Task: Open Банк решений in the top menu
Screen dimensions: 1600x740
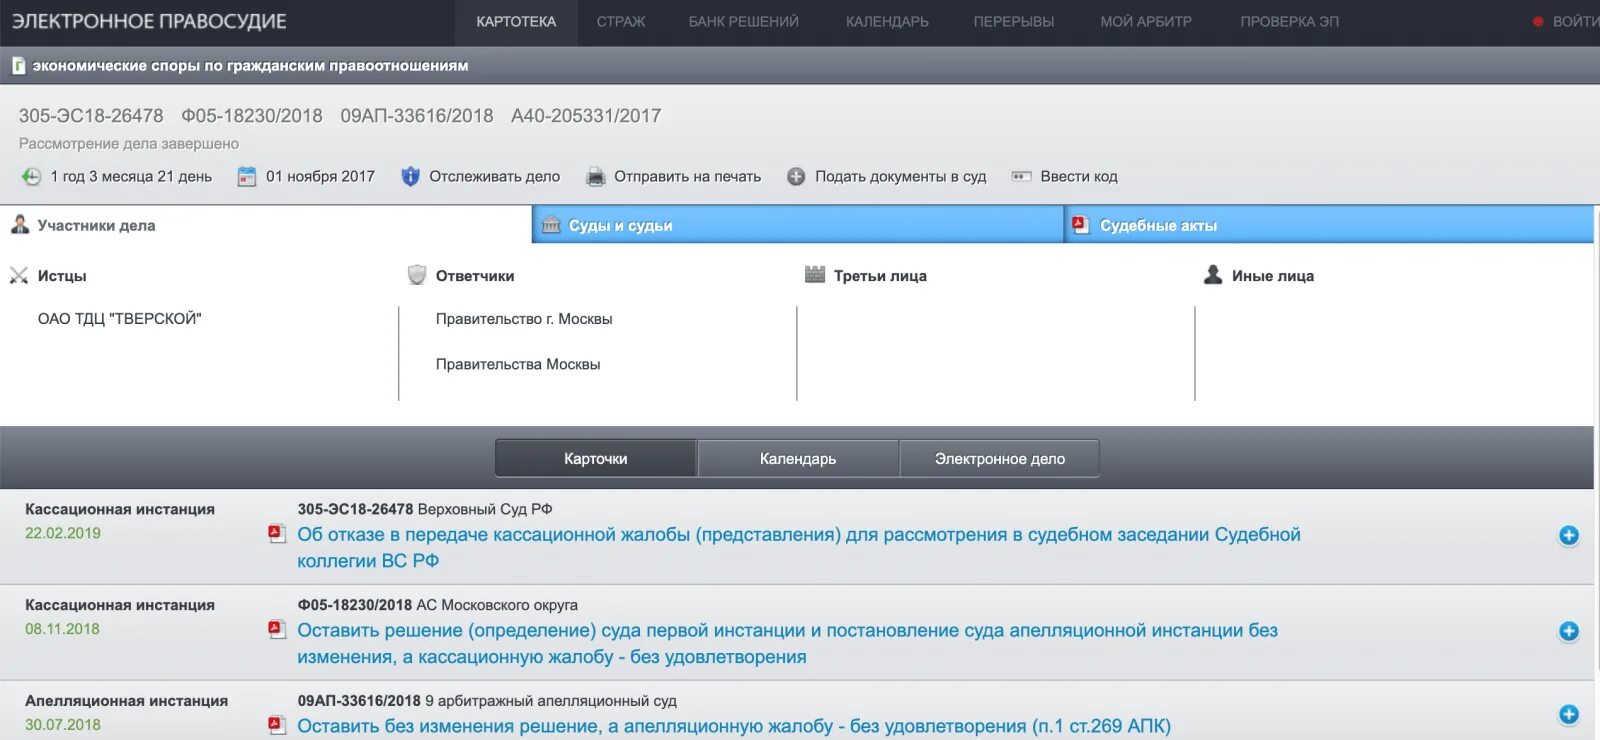Action: (x=744, y=22)
